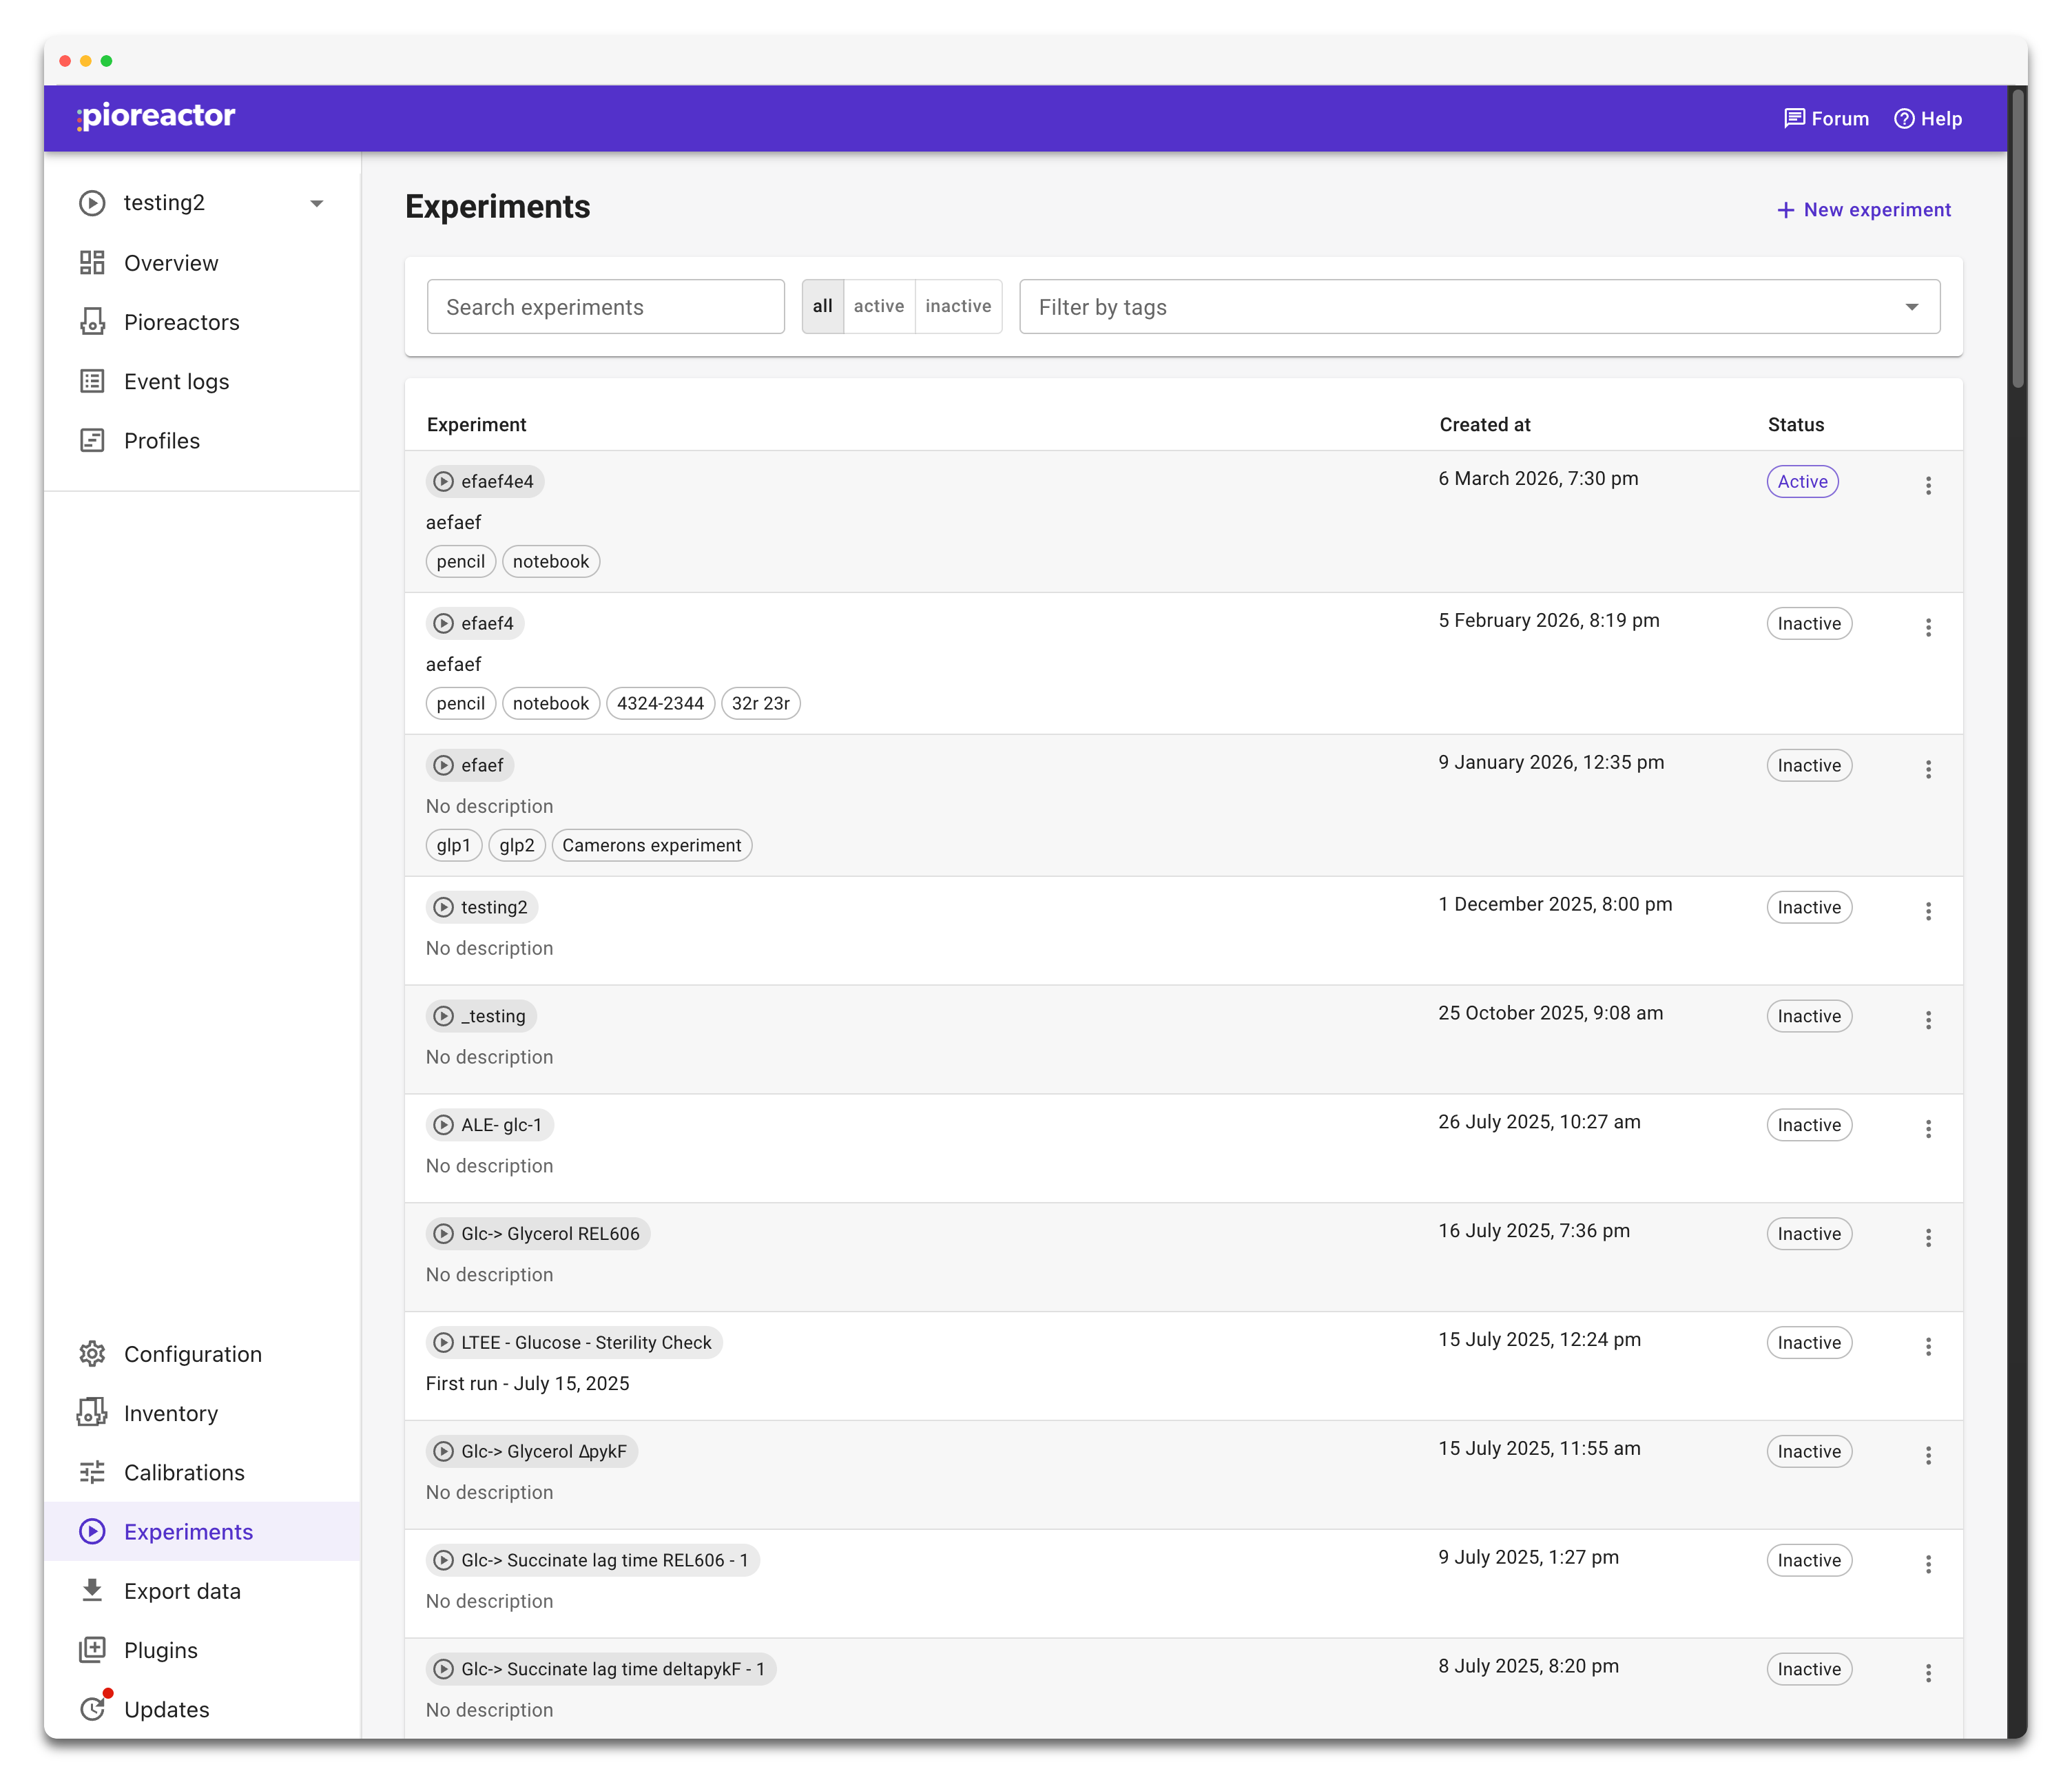Open the Pioreactors sidebar icon

click(92, 322)
